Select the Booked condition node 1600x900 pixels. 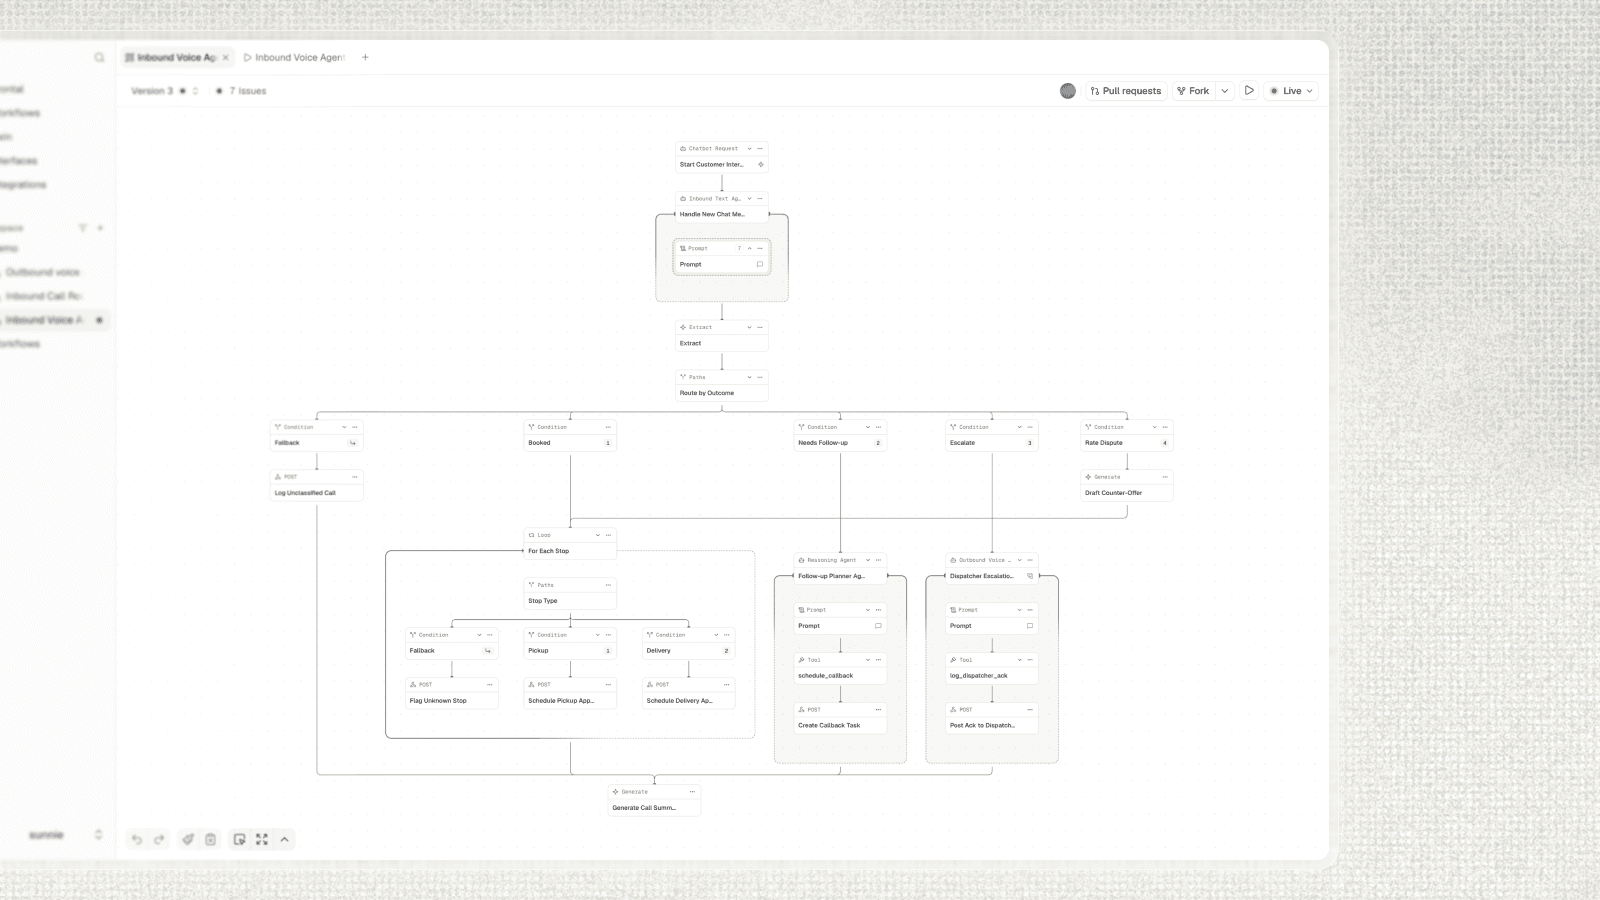coord(570,435)
